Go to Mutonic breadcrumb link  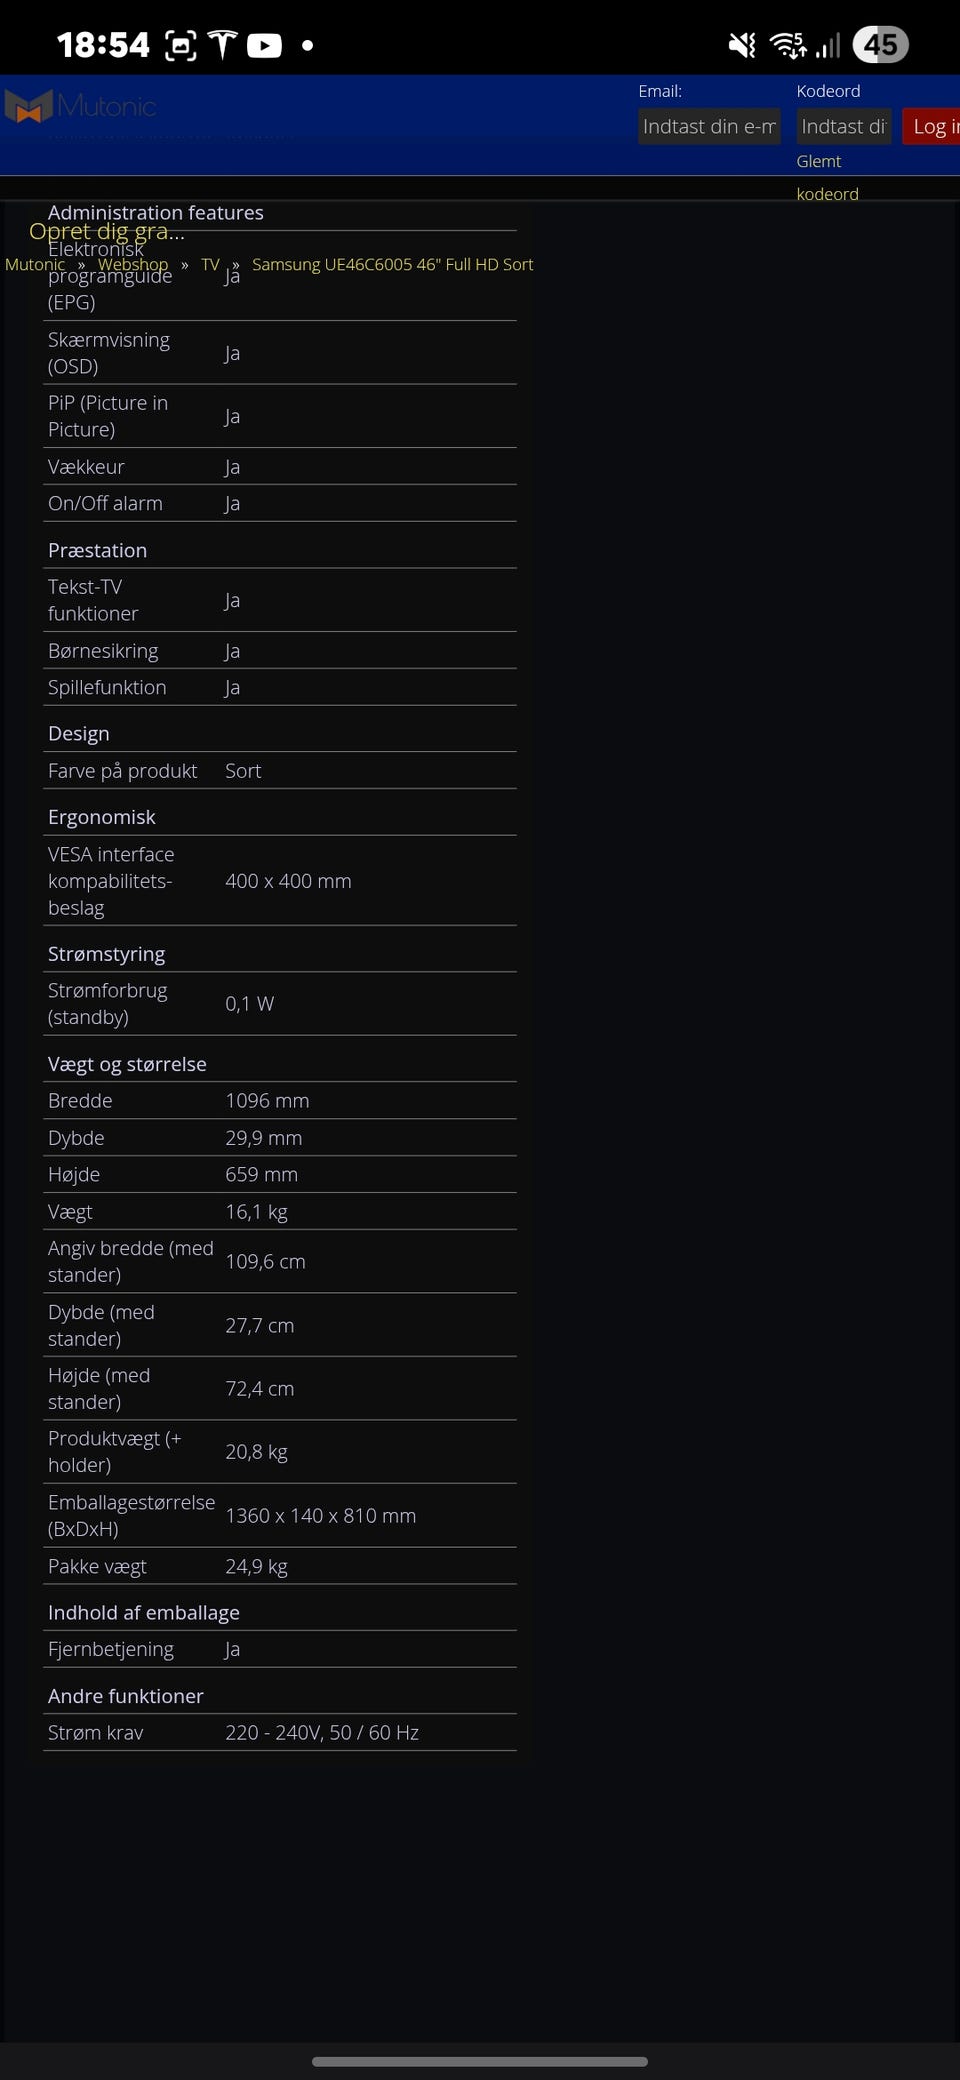(35, 264)
